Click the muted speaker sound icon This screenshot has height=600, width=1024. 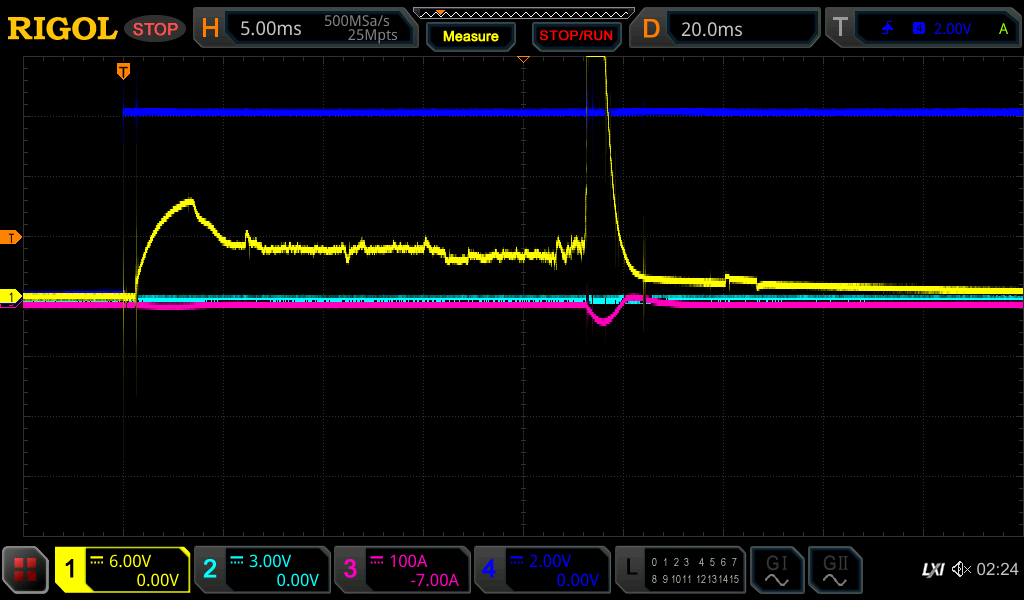click(961, 569)
